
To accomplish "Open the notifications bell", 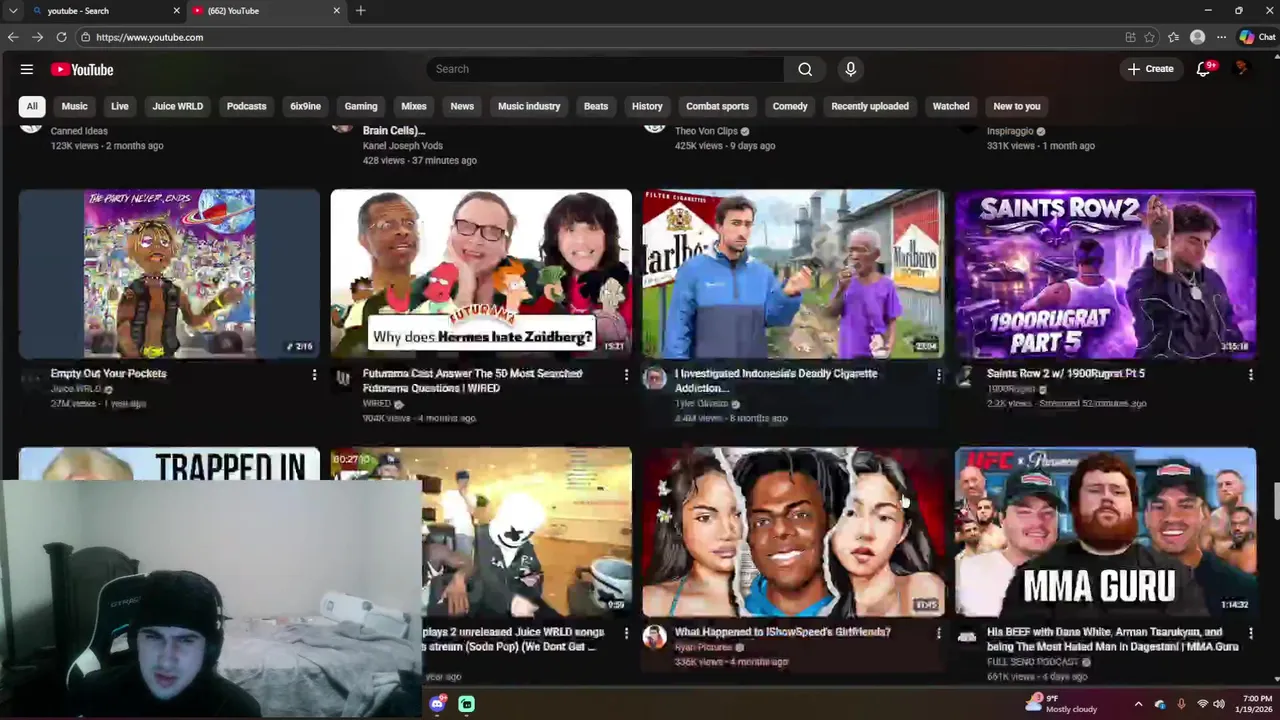I will click(x=1204, y=69).
